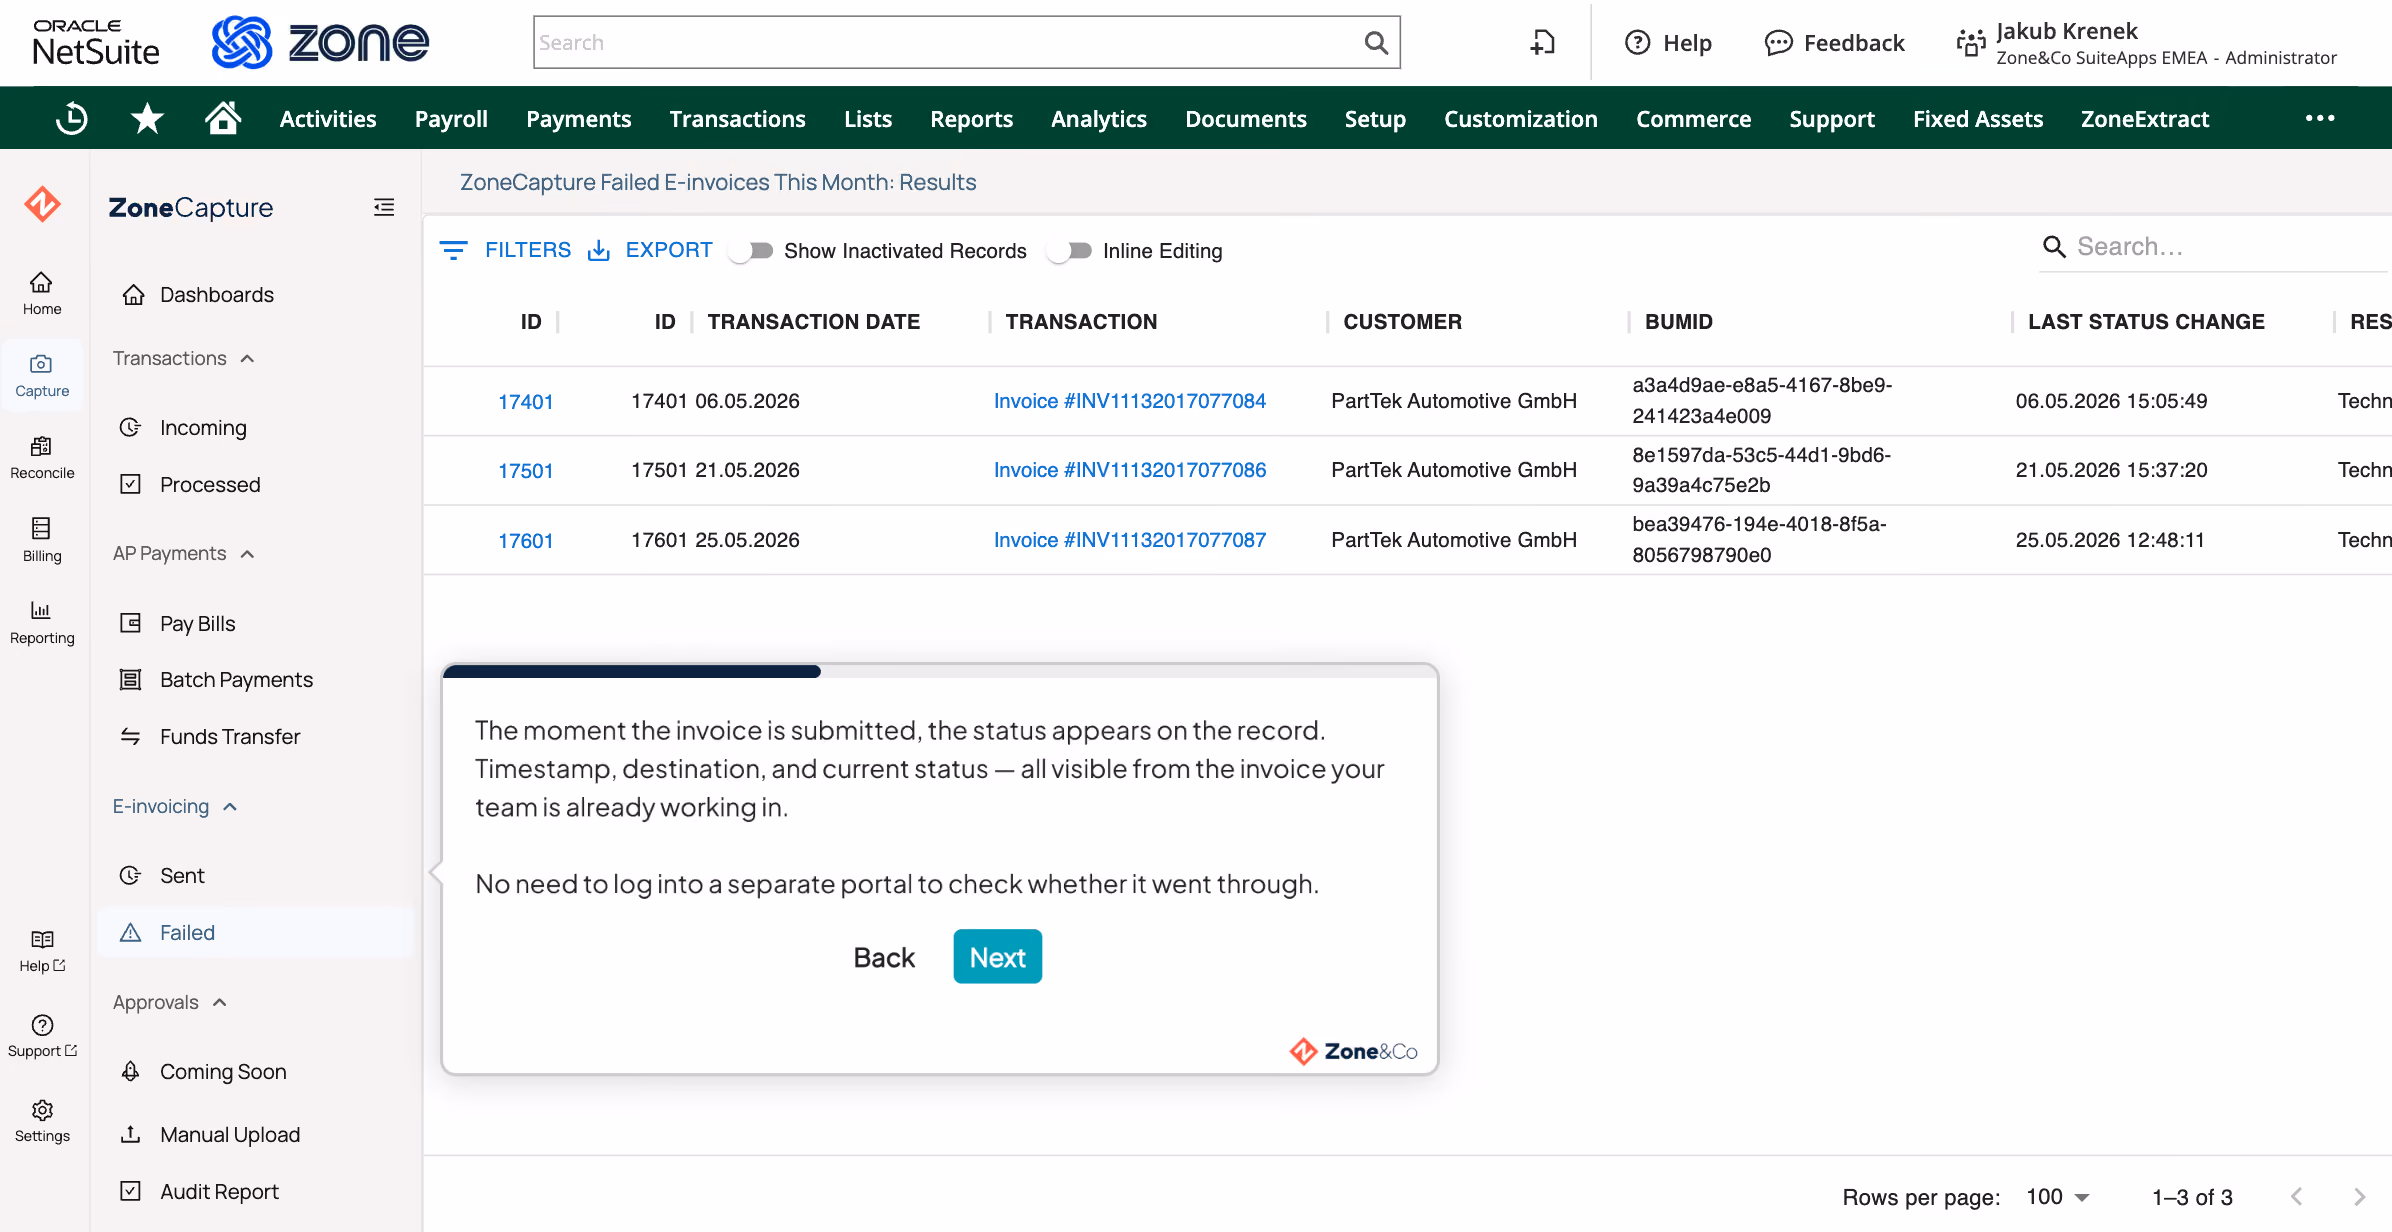
Task: Open the Customization top menu
Action: [1520, 119]
